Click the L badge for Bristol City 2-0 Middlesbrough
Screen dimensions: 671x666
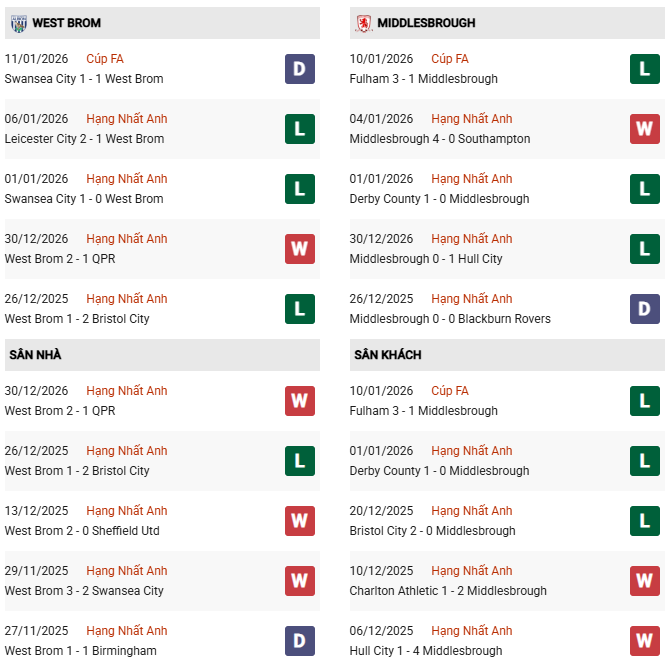pyautogui.click(x=644, y=521)
